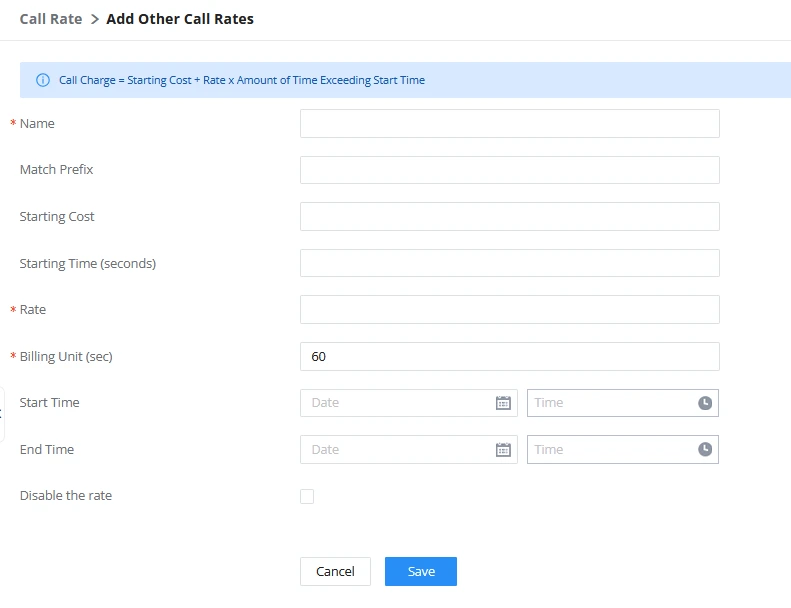
Task: Open the Start Time Date picker field
Action: pos(409,403)
